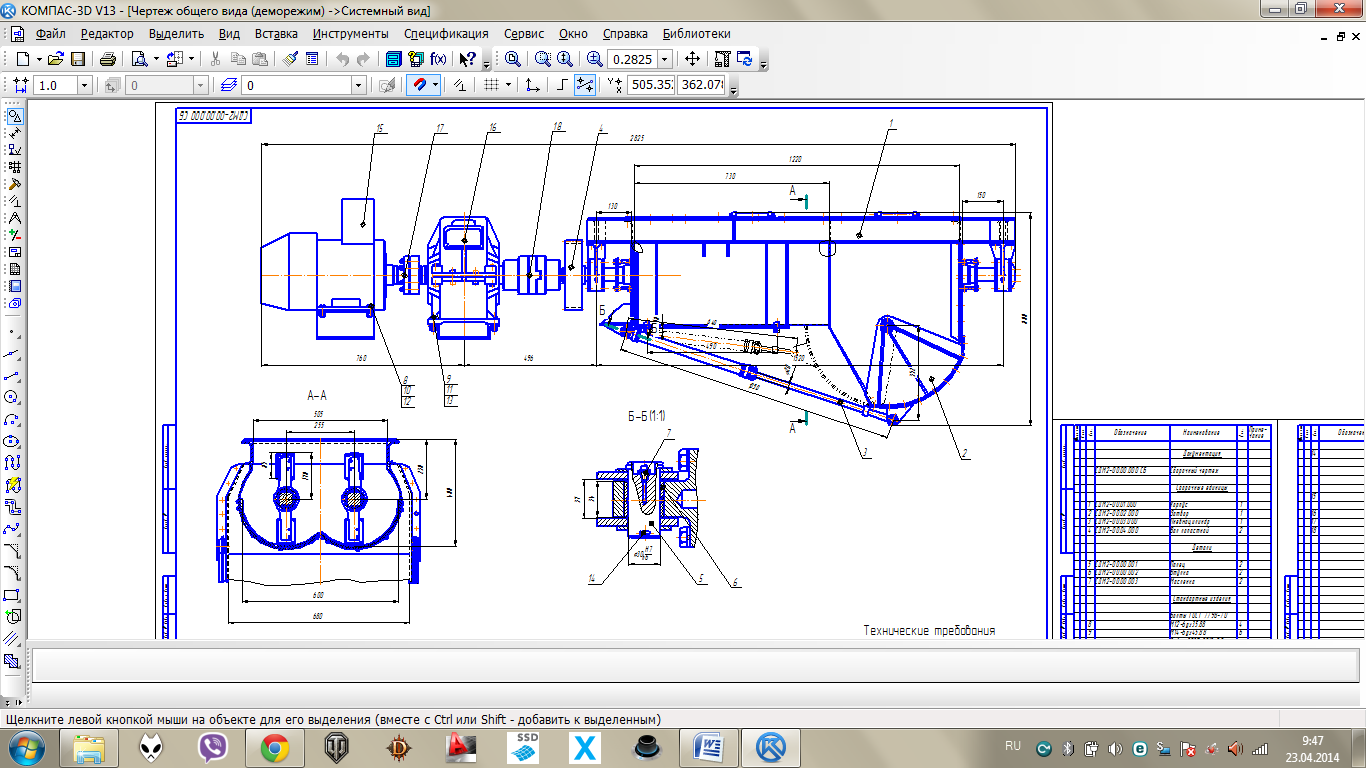Expand the Print Preview dropdown arrow
The width and height of the screenshot is (1366, 768).
pyautogui.click(x=156, y=59)
